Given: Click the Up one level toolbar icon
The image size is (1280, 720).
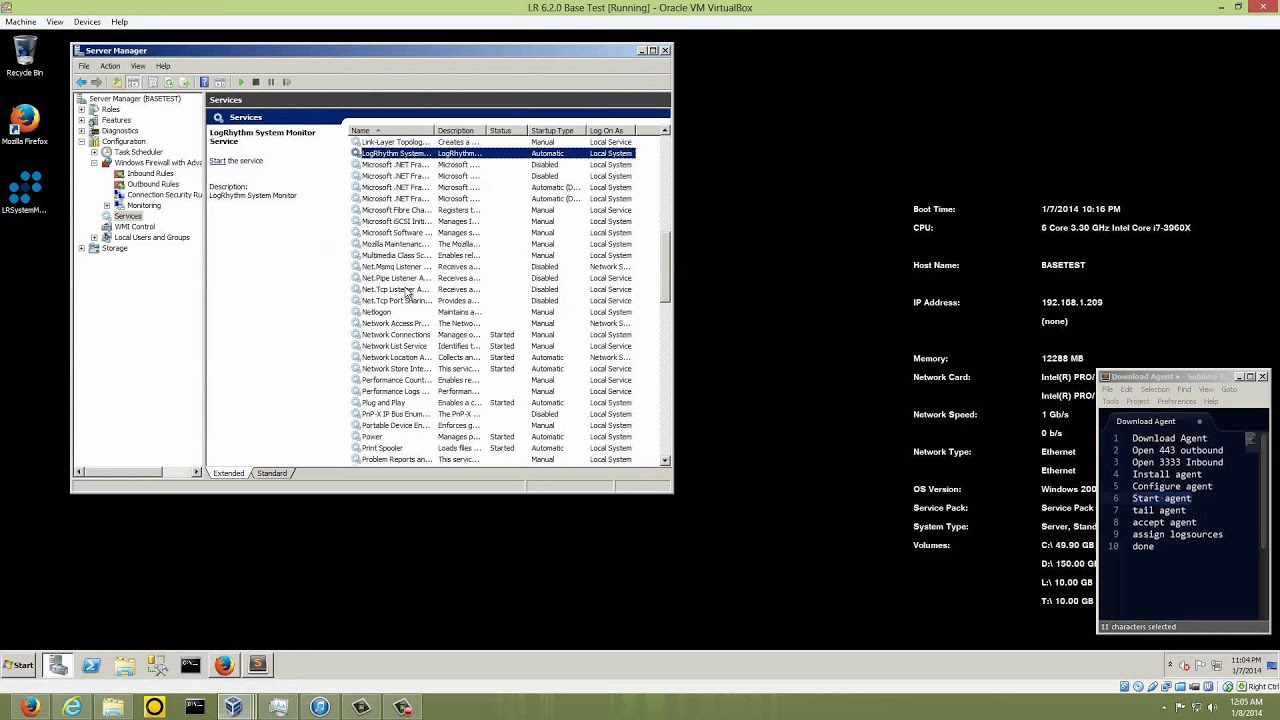Looking at the screenshot, I should coord(117,82).
